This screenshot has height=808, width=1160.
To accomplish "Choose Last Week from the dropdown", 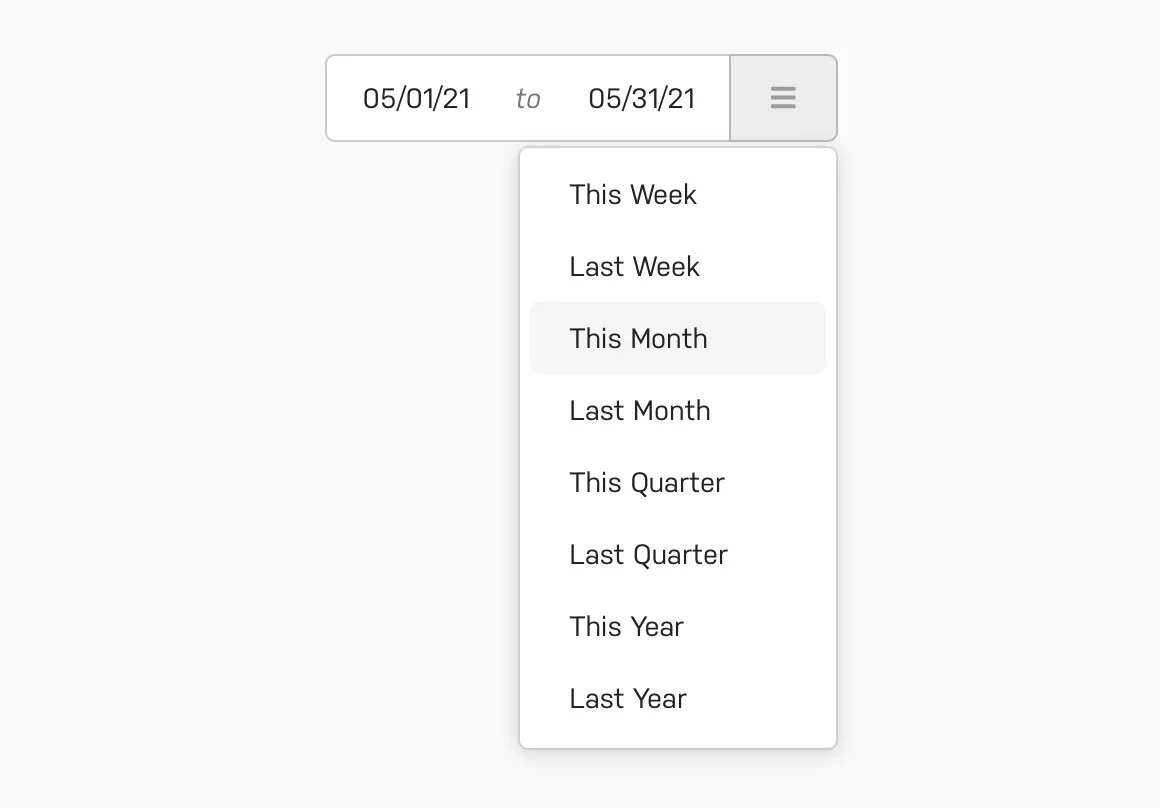I will 634,266.
